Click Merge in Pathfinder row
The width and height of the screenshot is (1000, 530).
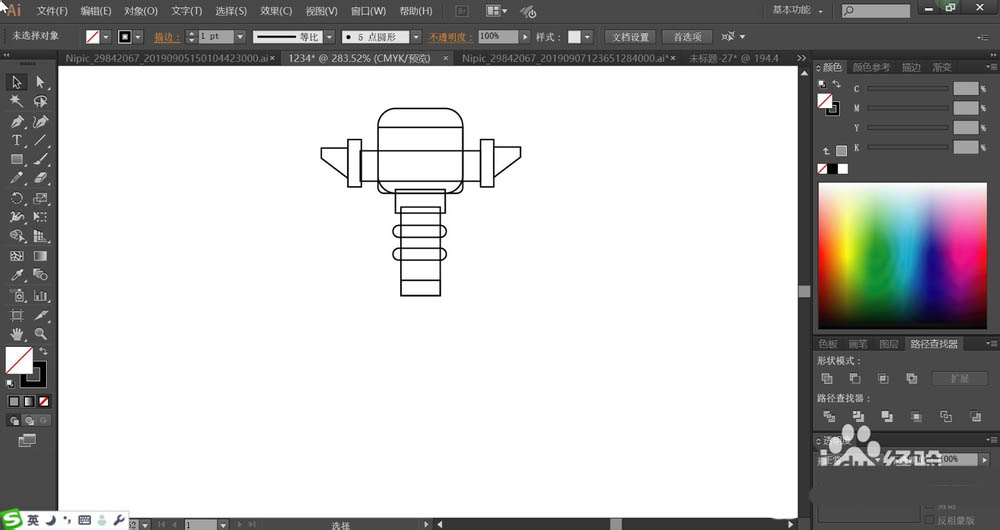pyautogui.click(x=887, y=416)
